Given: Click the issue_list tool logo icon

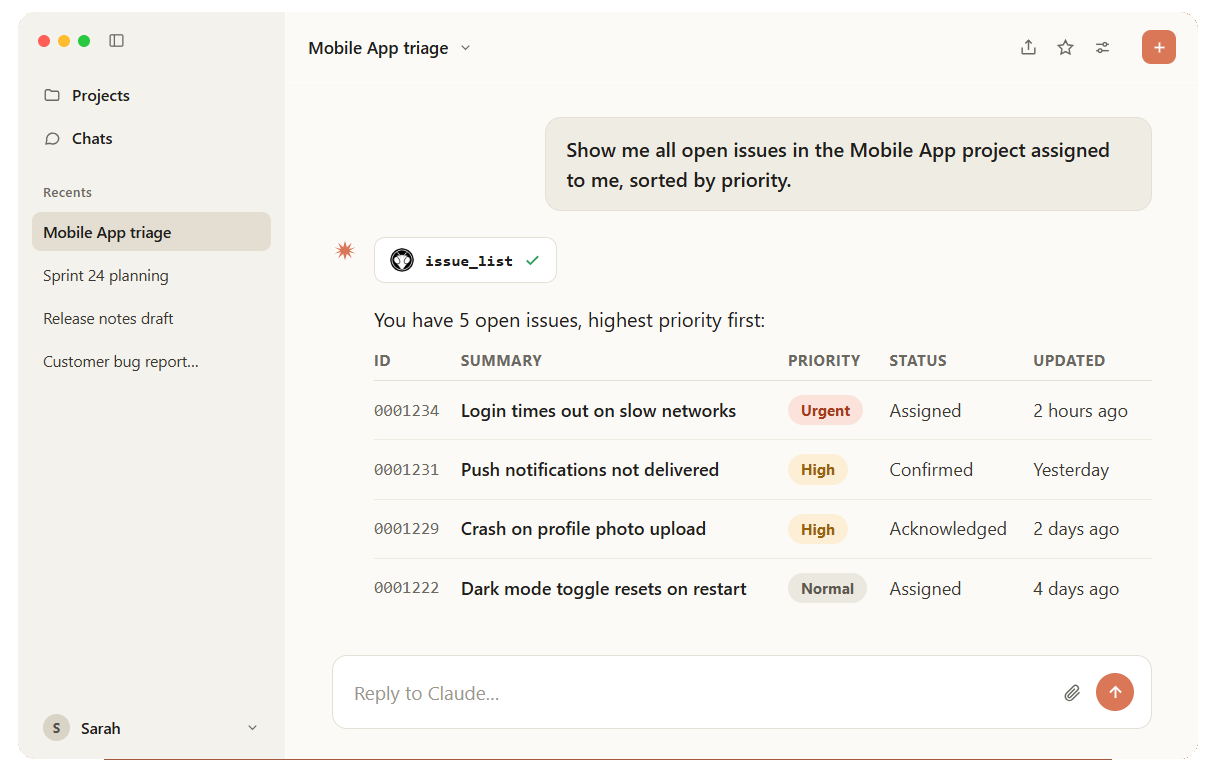Looking at the screenshot, I should click(402, 260).
